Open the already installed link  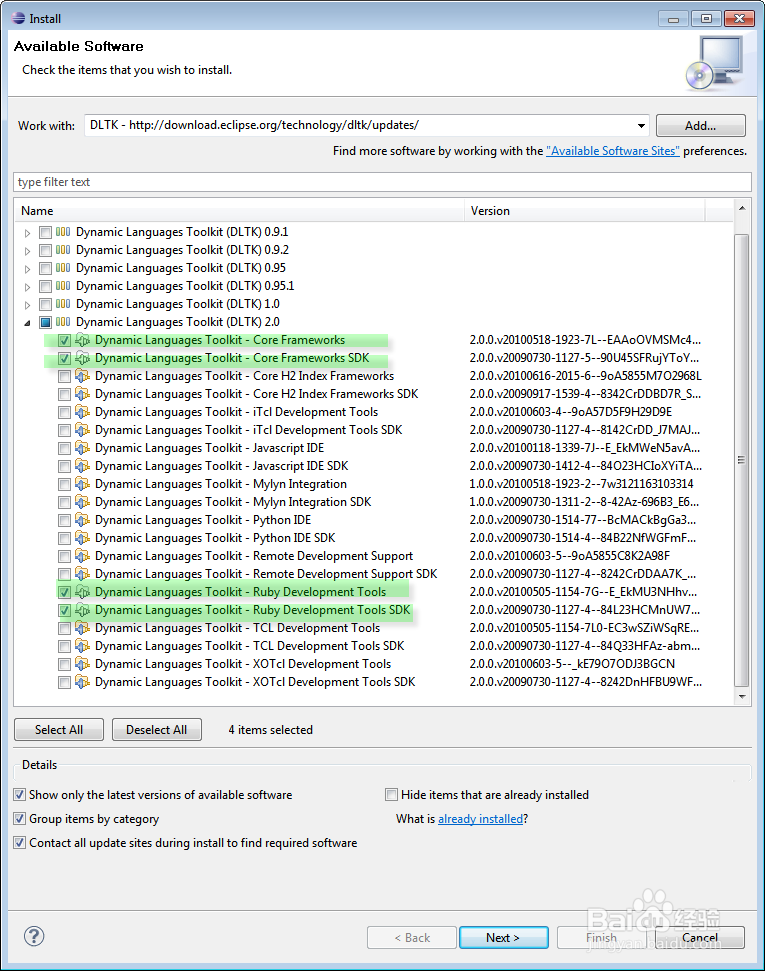pyautogui.click(x=481, y=819)
